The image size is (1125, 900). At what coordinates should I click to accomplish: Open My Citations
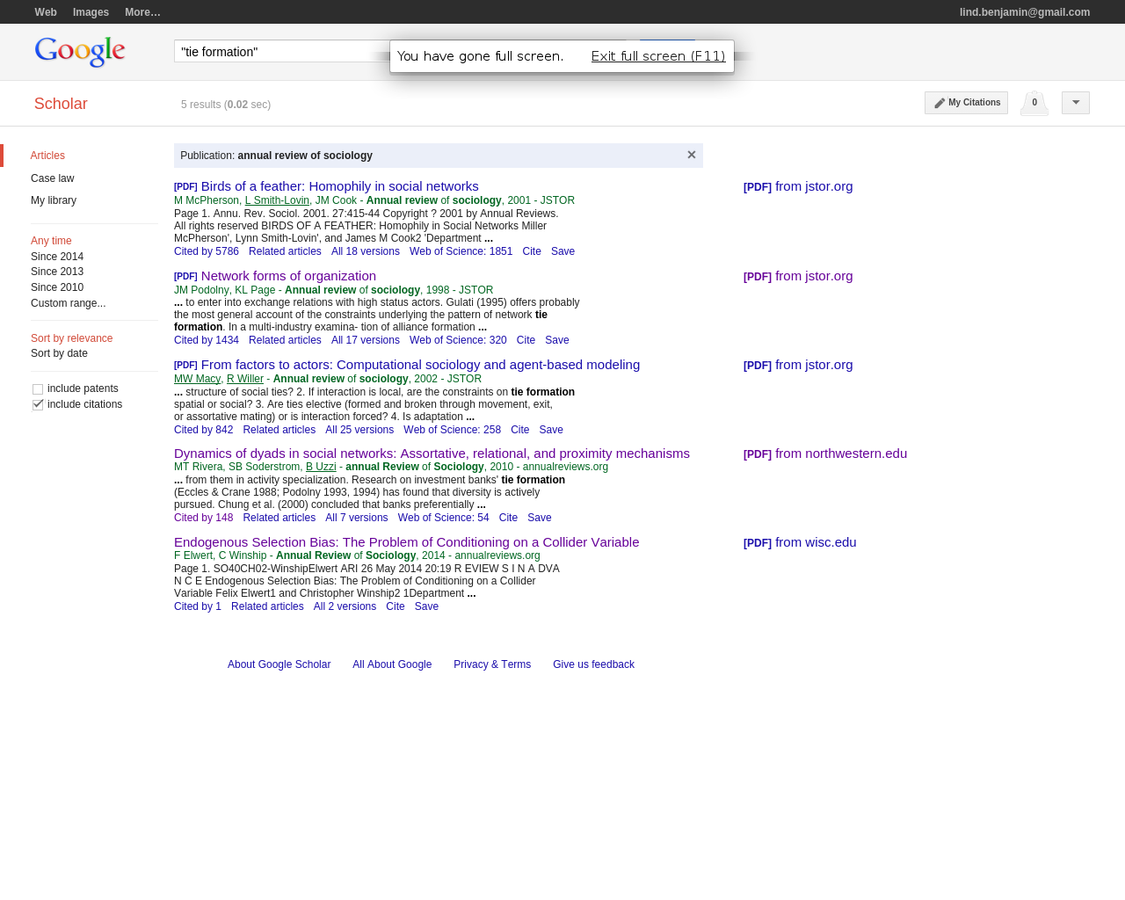pyautogui.click(x=966, y=103)
